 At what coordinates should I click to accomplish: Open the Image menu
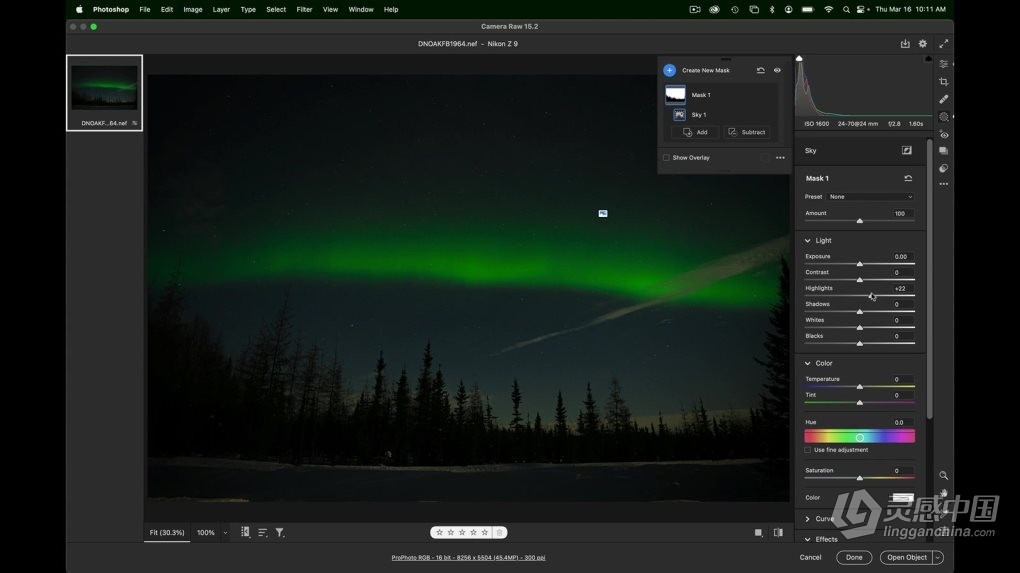click(193, 10)
